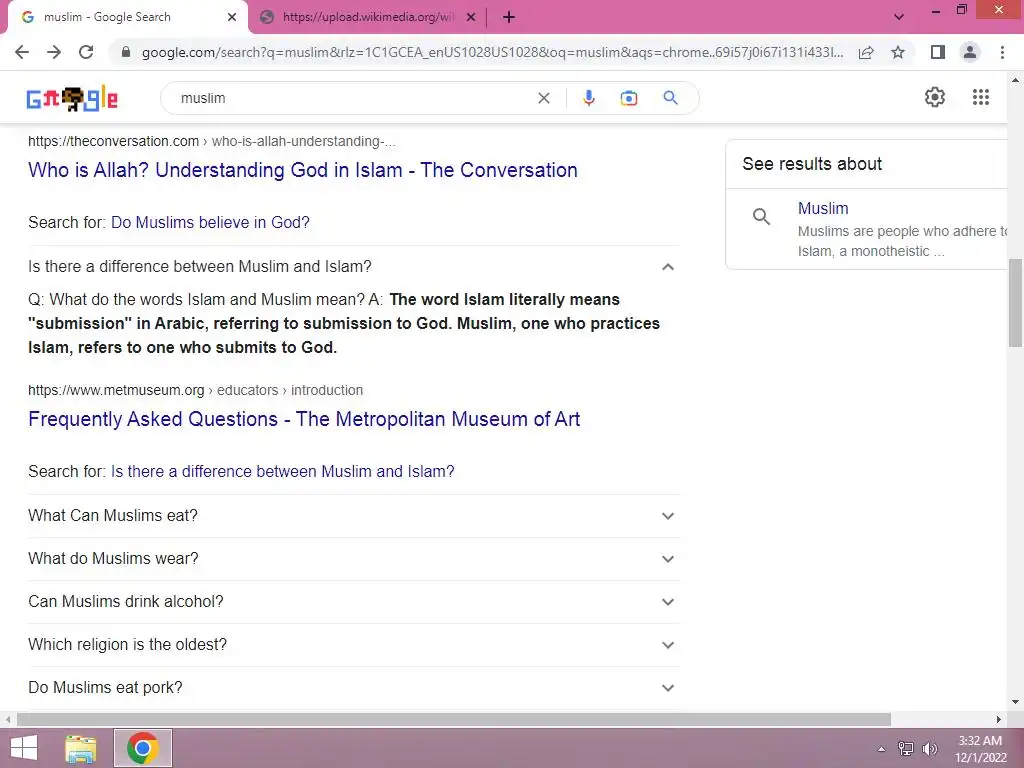The image size is (1024, 768).
Task: Focus the Google search input field
Action: (353, 98)
